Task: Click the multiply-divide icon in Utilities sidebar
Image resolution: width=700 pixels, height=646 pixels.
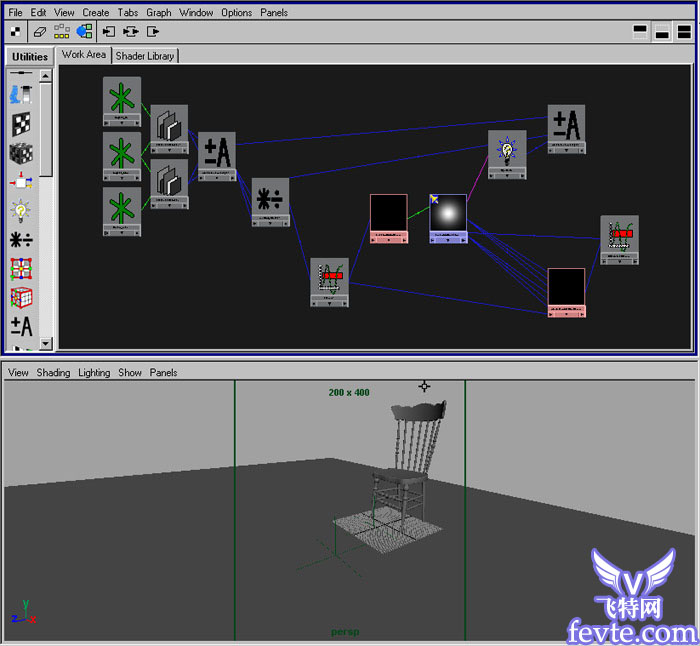Action: 20,240
